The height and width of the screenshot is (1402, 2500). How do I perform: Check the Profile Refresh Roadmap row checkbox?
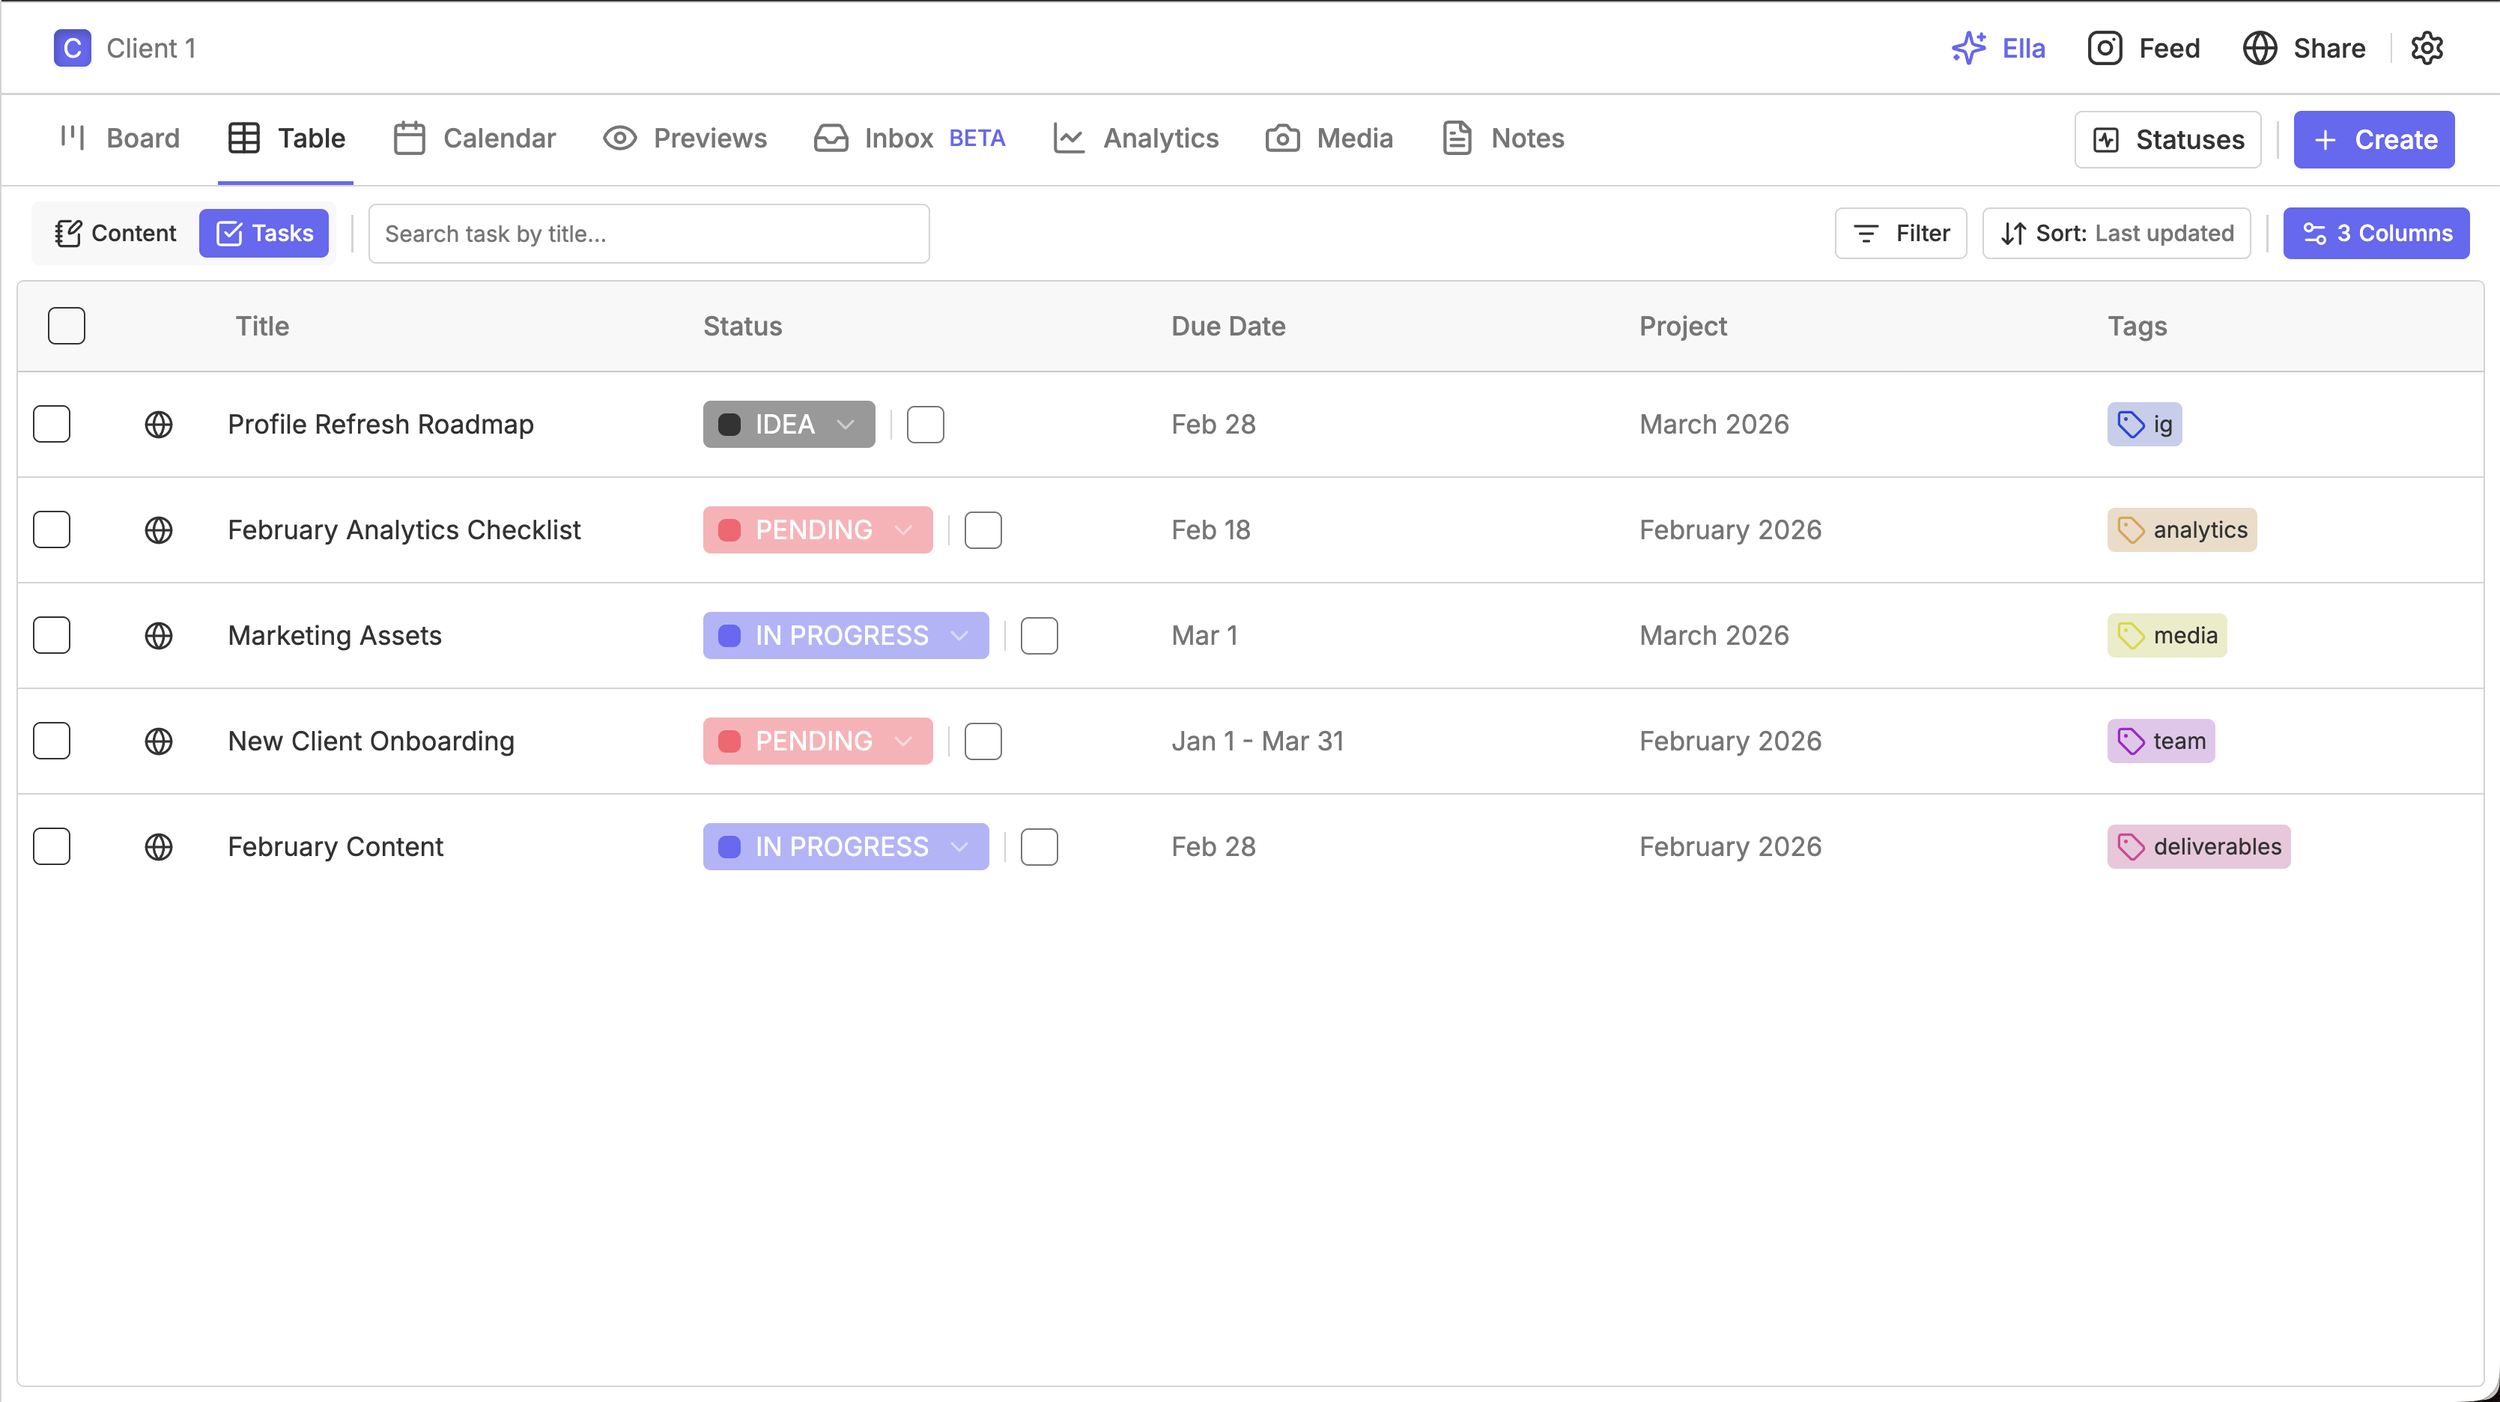pos(51,424)
